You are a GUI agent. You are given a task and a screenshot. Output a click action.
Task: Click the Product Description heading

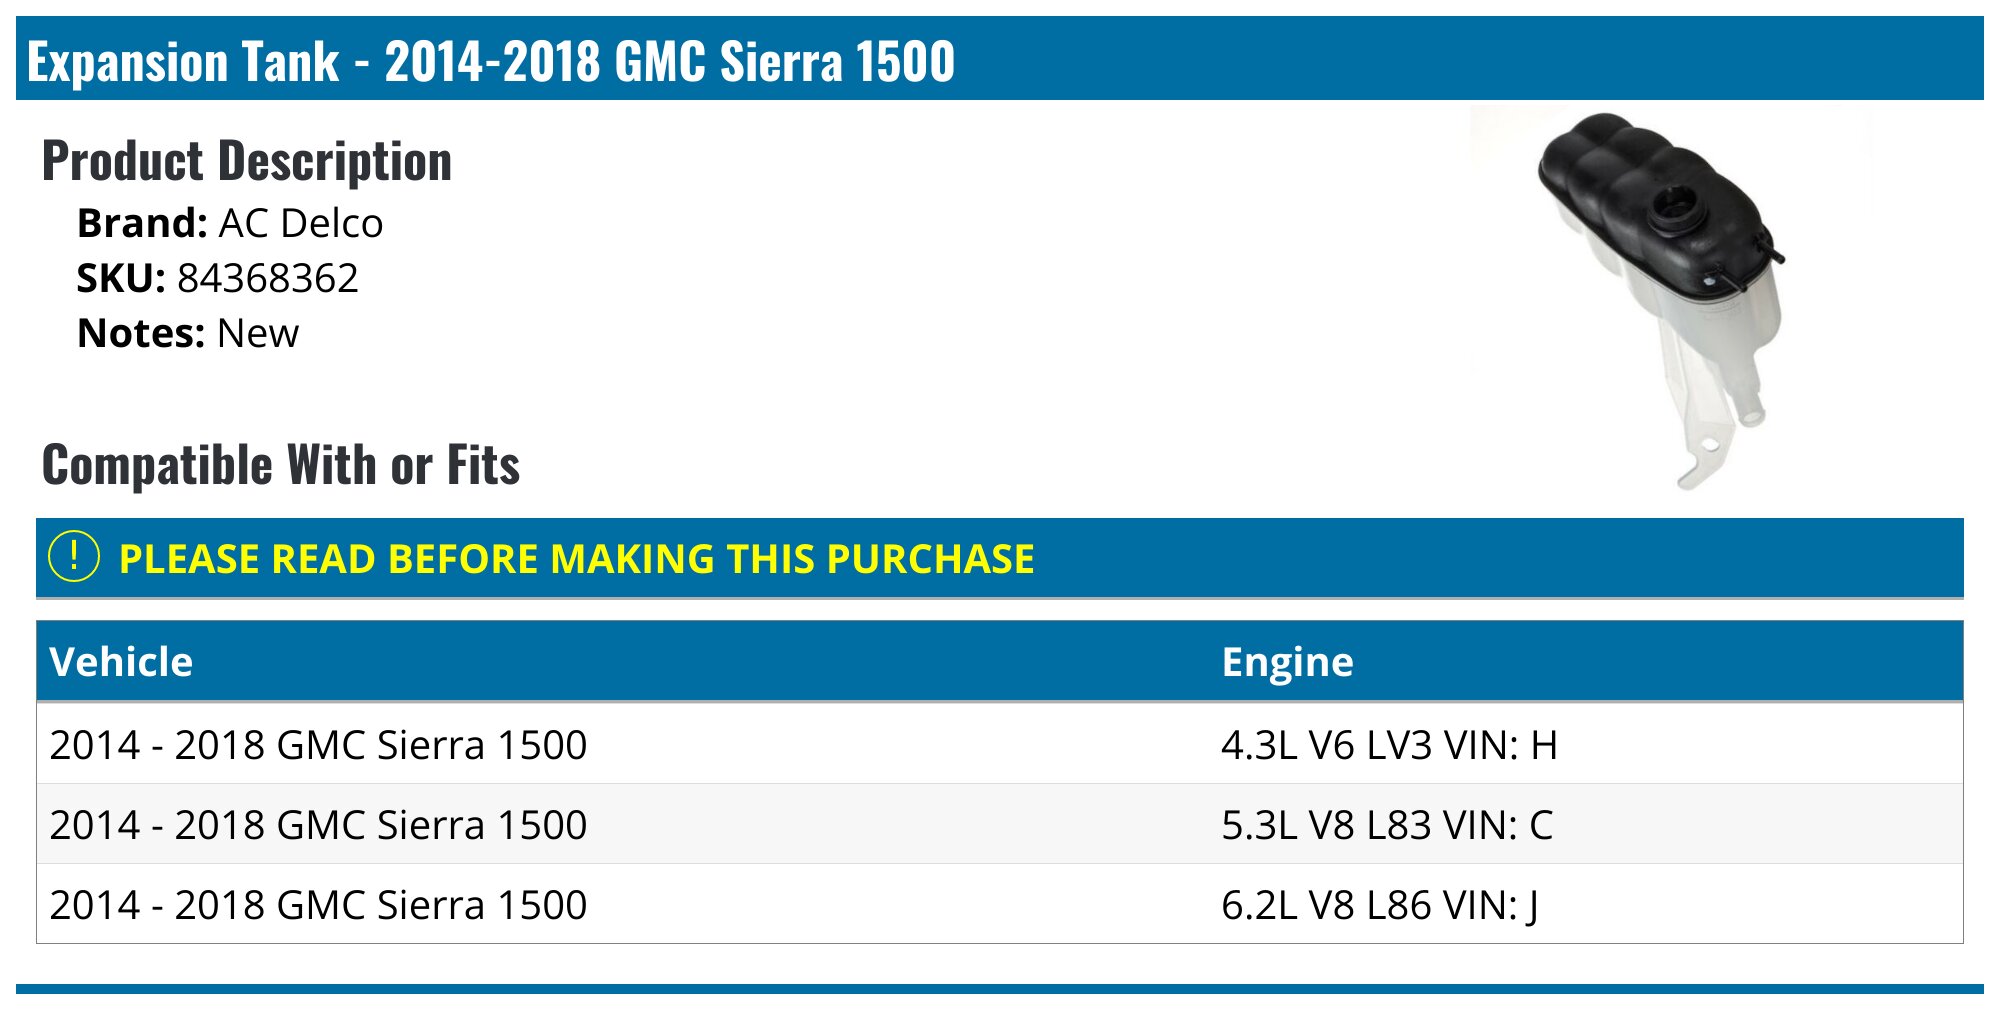pos(247,161)
